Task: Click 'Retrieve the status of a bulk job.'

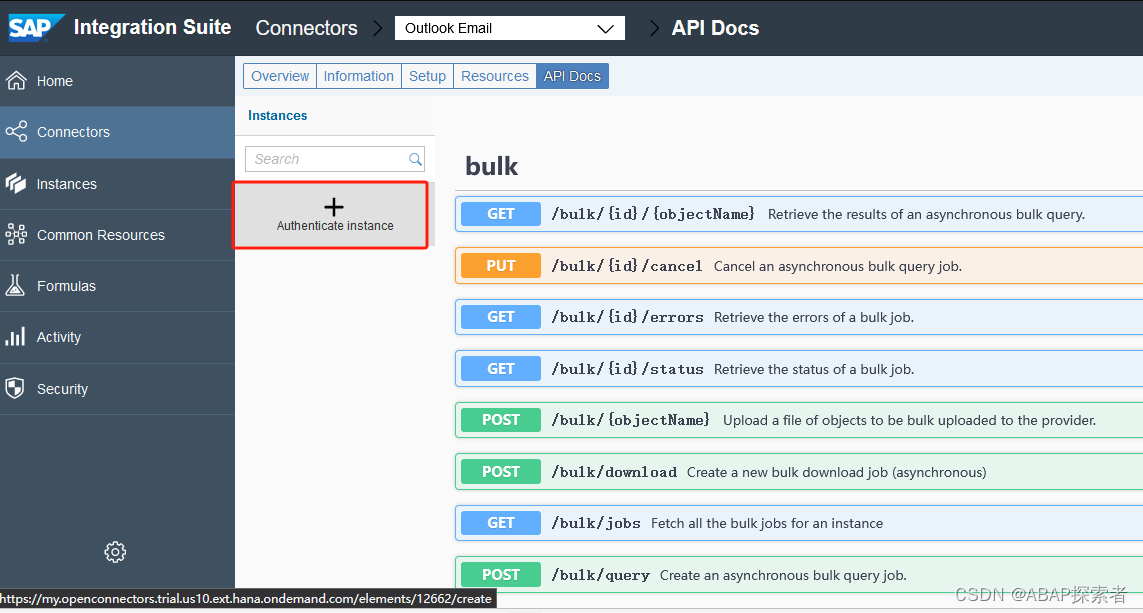Action: 814,369
